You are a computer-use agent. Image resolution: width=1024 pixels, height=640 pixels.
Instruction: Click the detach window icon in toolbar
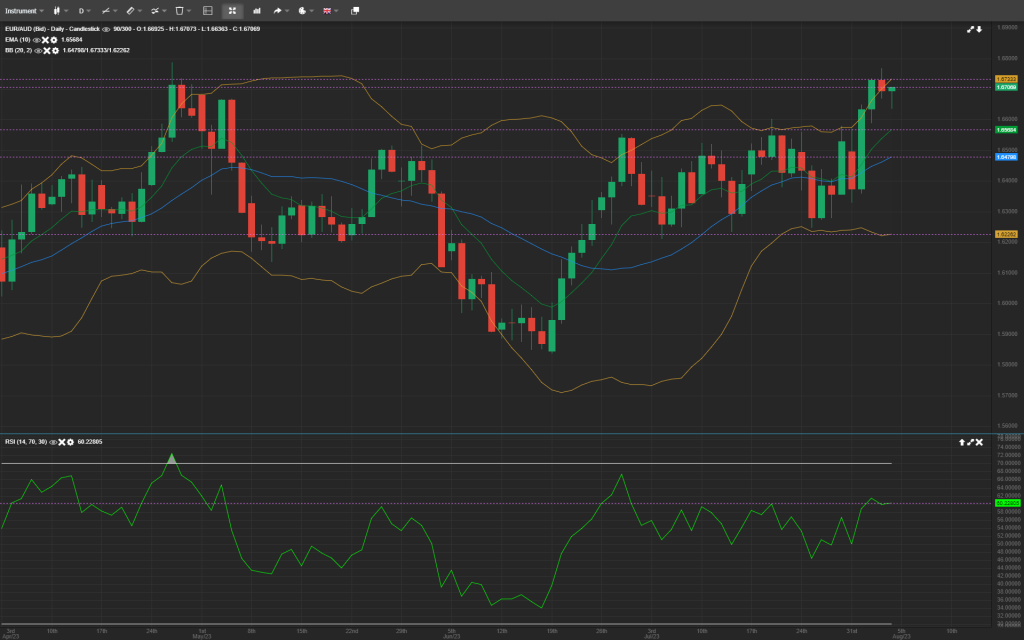[354, 10]
